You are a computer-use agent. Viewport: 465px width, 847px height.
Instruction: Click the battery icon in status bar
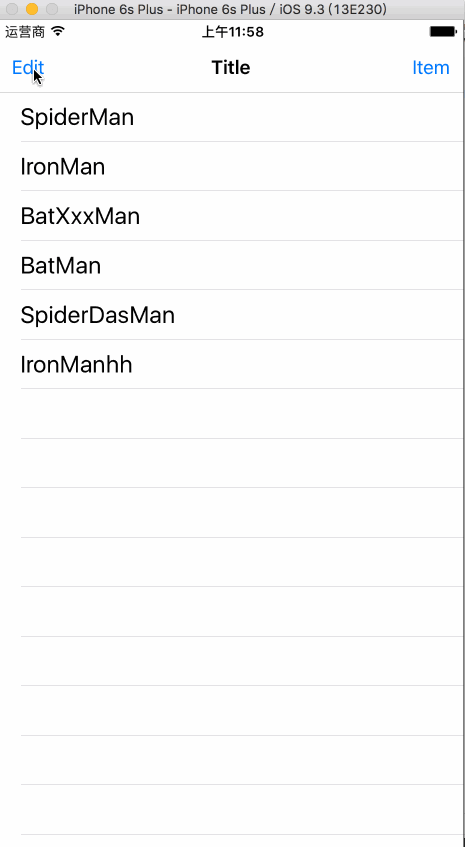coord(443,32)
